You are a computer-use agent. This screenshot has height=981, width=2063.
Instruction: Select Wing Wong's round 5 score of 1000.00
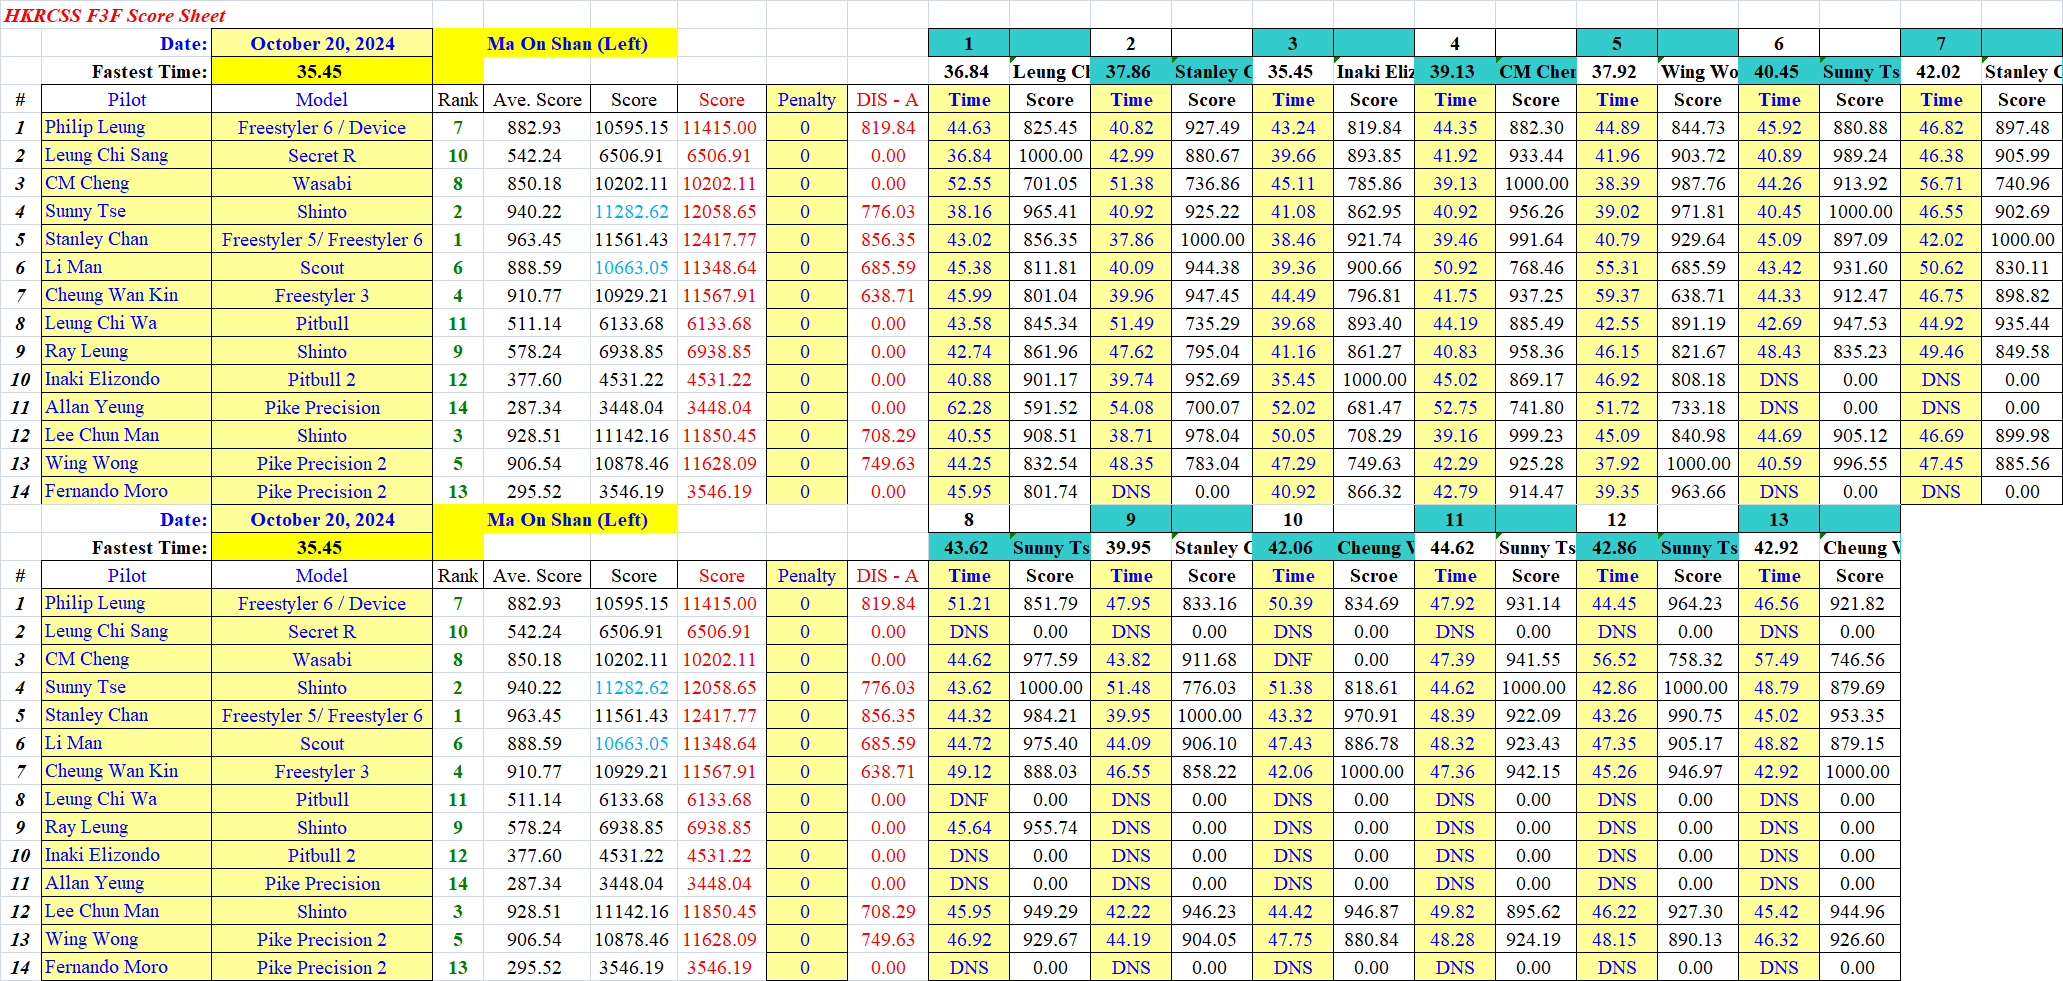(x=1697, y=463)
